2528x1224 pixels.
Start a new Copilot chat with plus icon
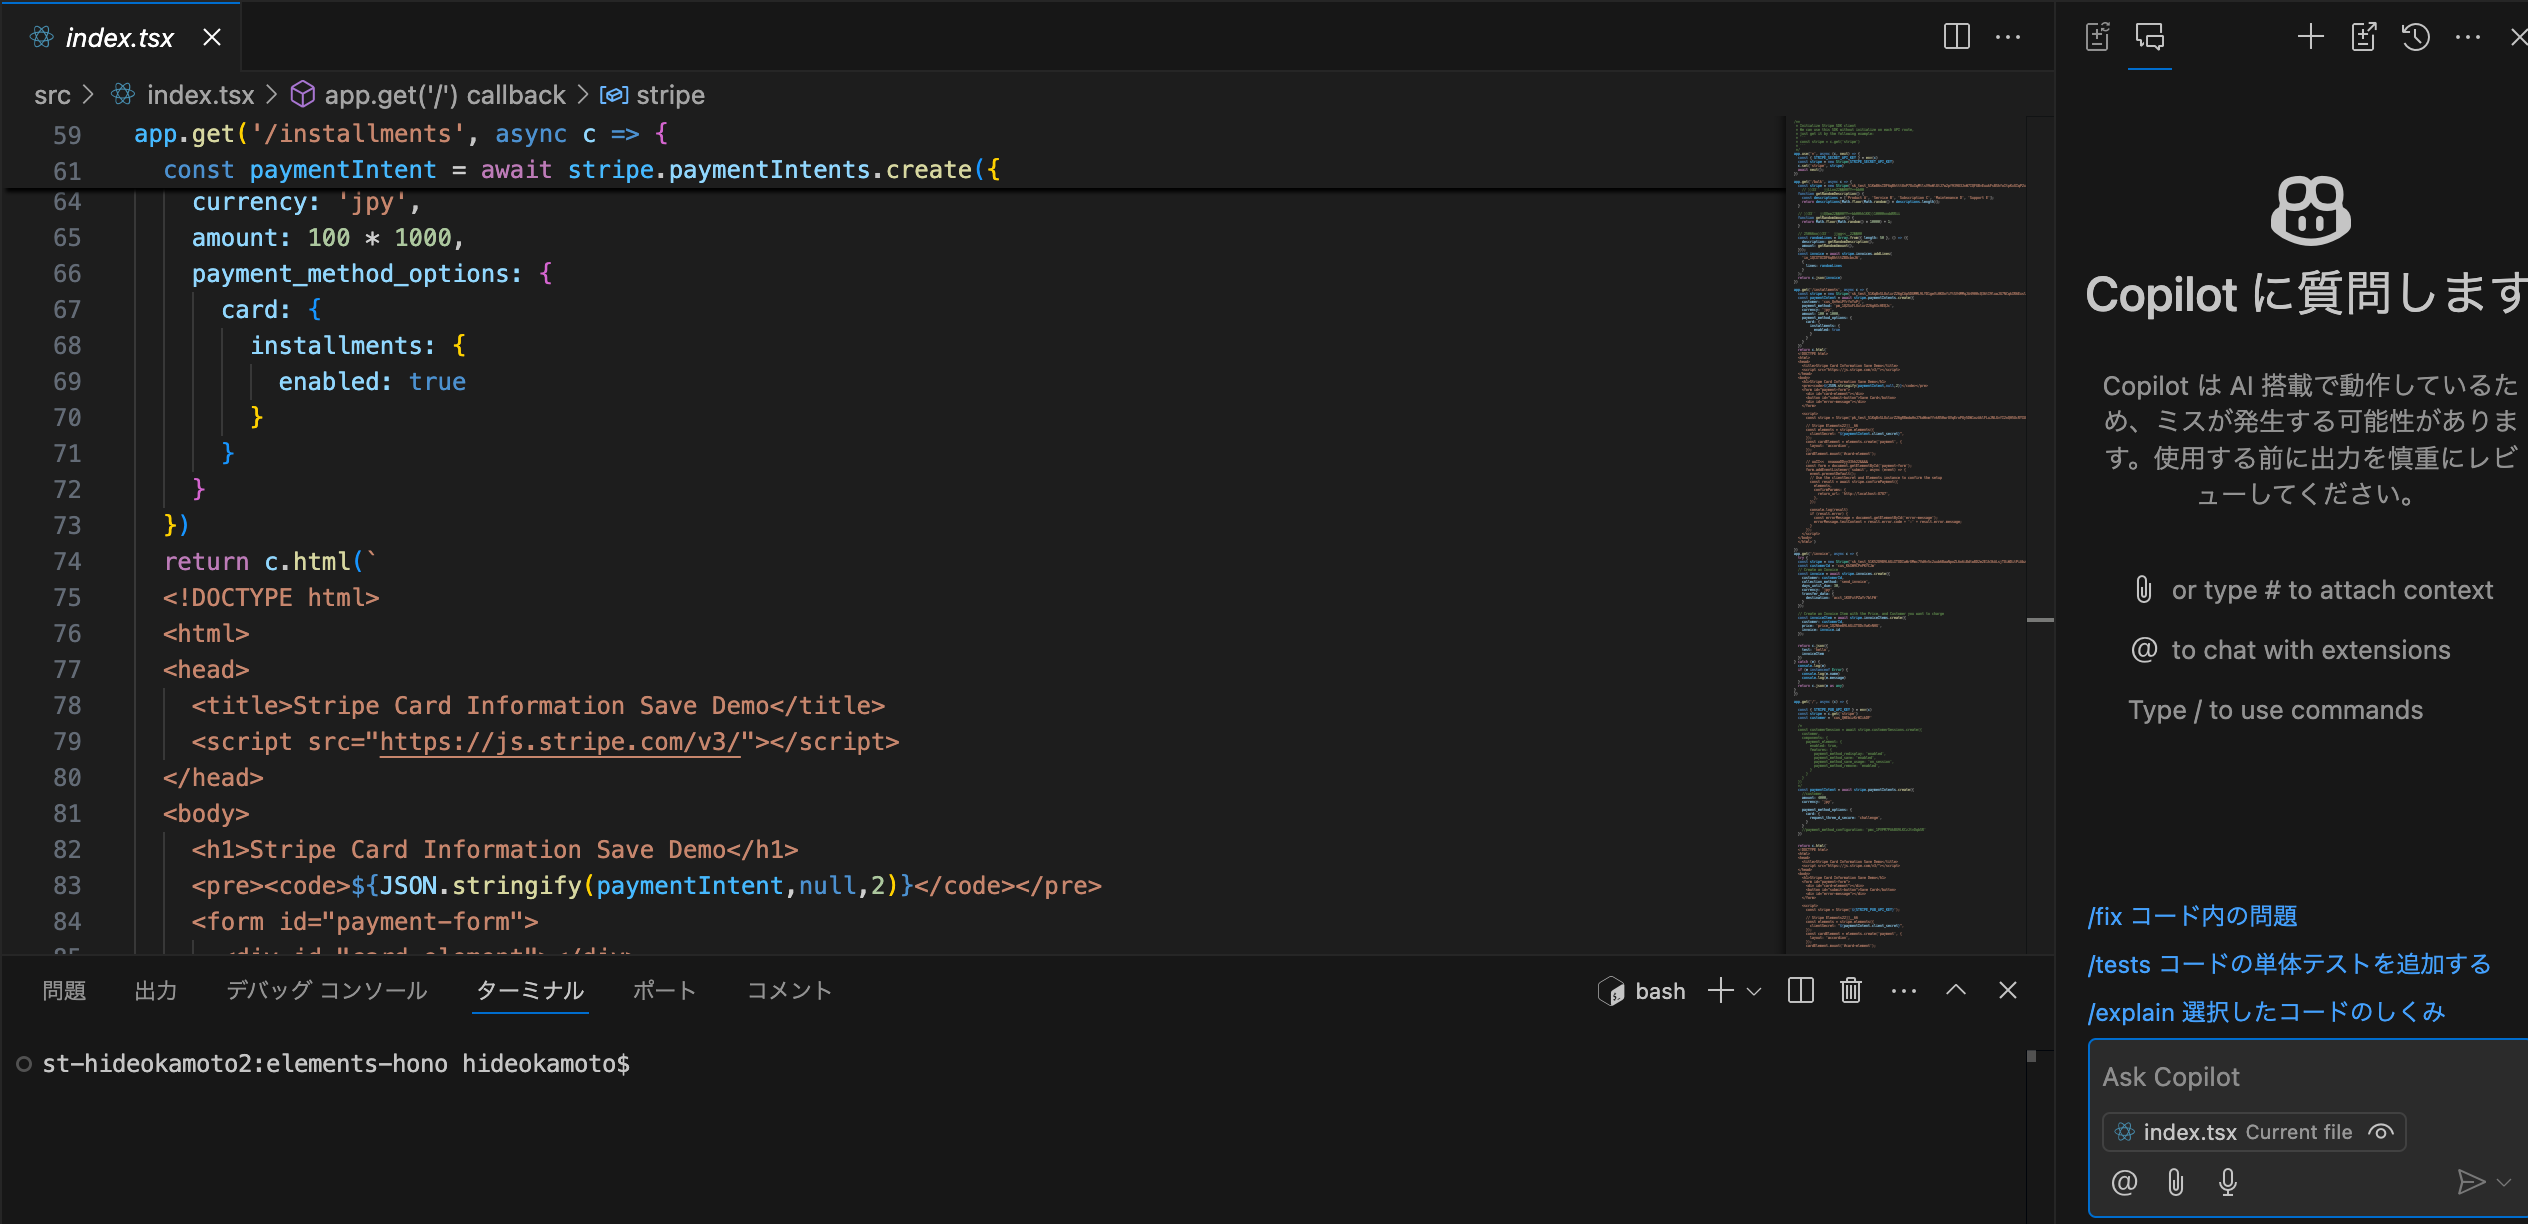[2310, 37]
